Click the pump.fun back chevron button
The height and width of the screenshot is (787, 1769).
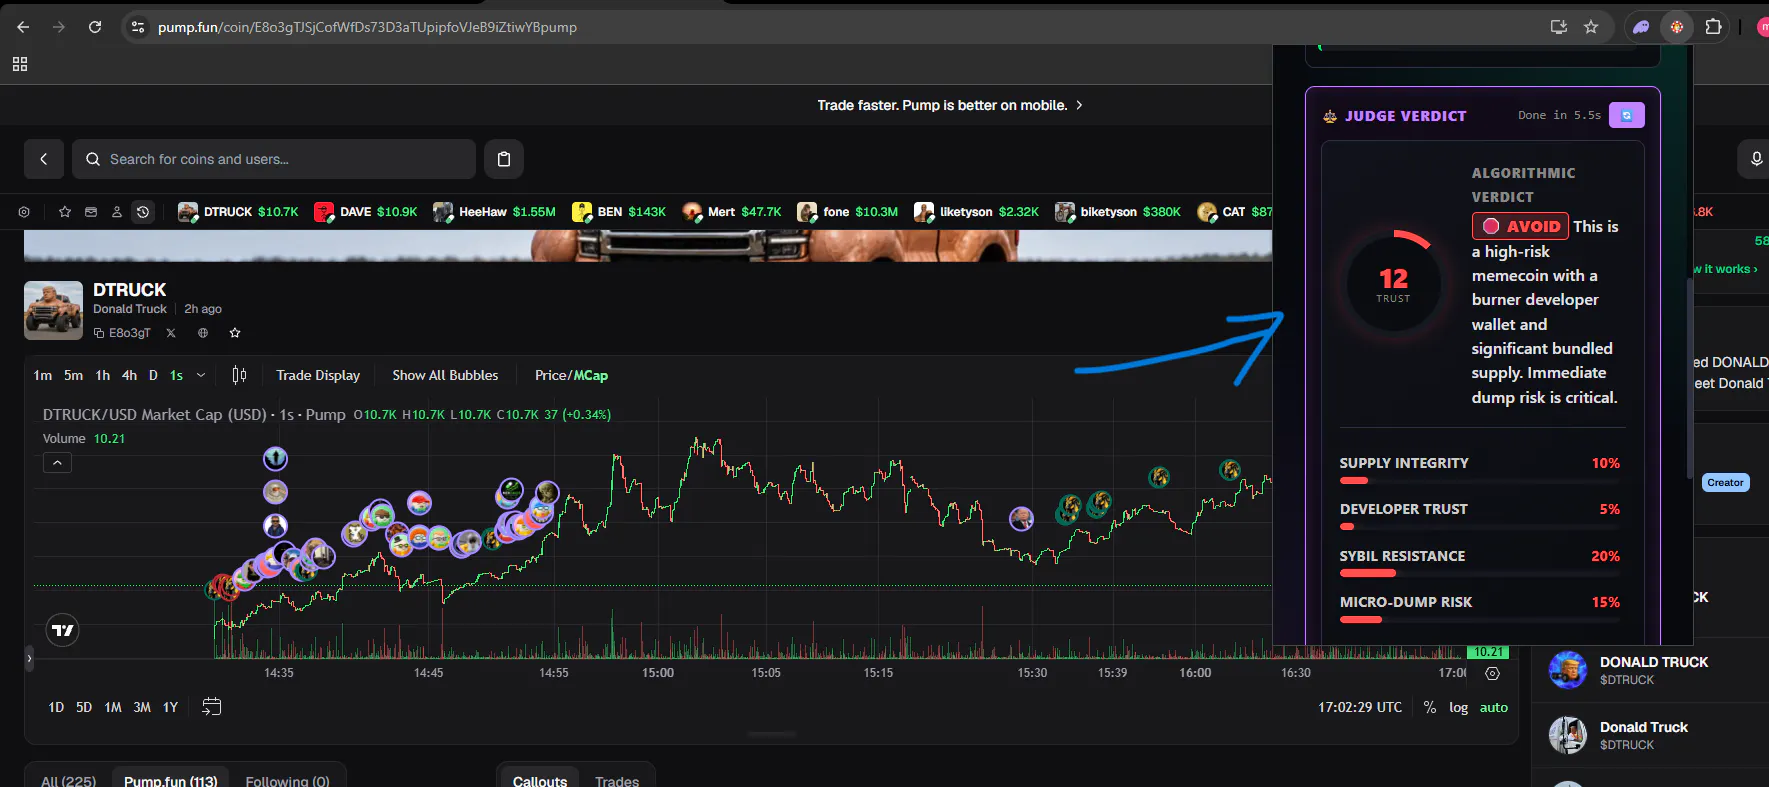click(x=44, y=159)
